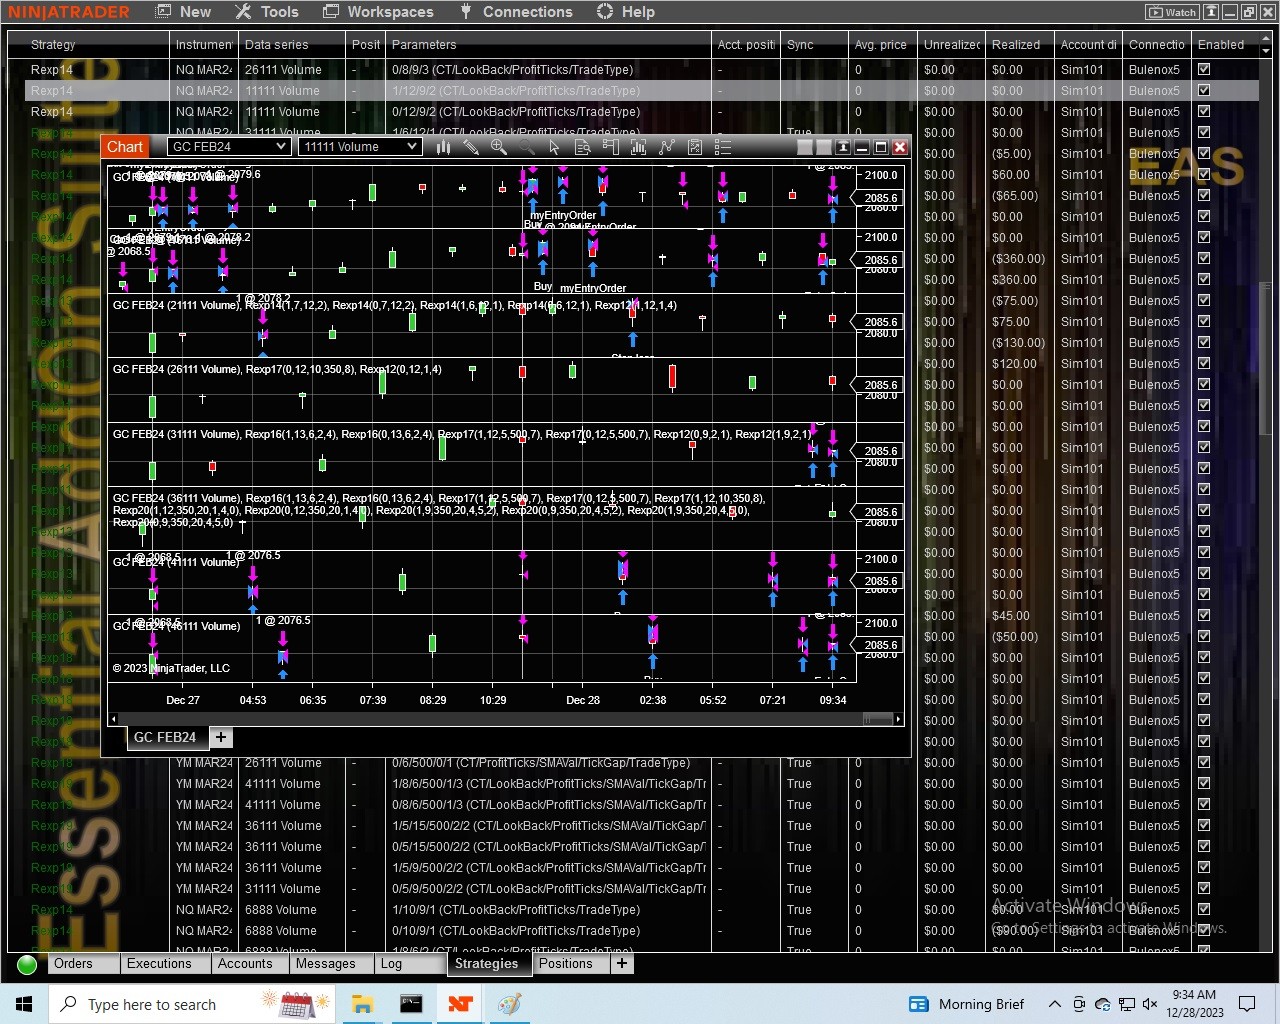The image size is (1280, 1024).
Task: Toggle Enabled on the $45.00 realized row
Action: tap(1204, 616)
